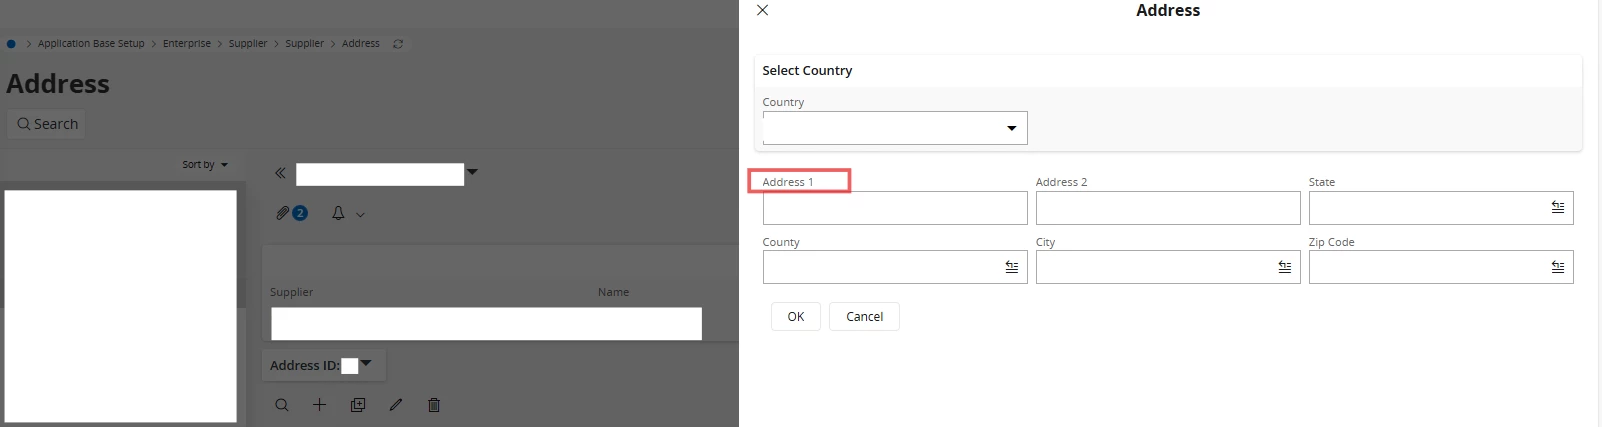
Task: Click the edit pencil icon
Action: pos(396,405)
